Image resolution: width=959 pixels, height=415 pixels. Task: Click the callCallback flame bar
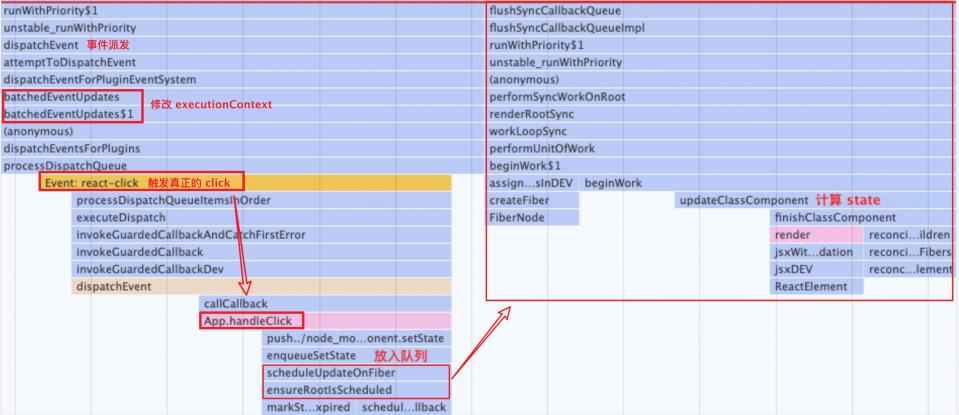[x=236, y=303]
